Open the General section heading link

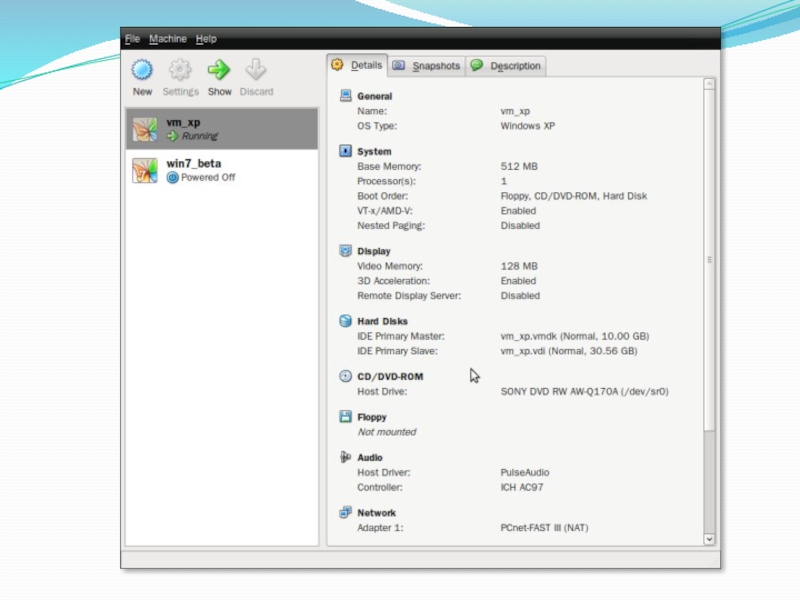pyautogui.click(x=375, y=97)
